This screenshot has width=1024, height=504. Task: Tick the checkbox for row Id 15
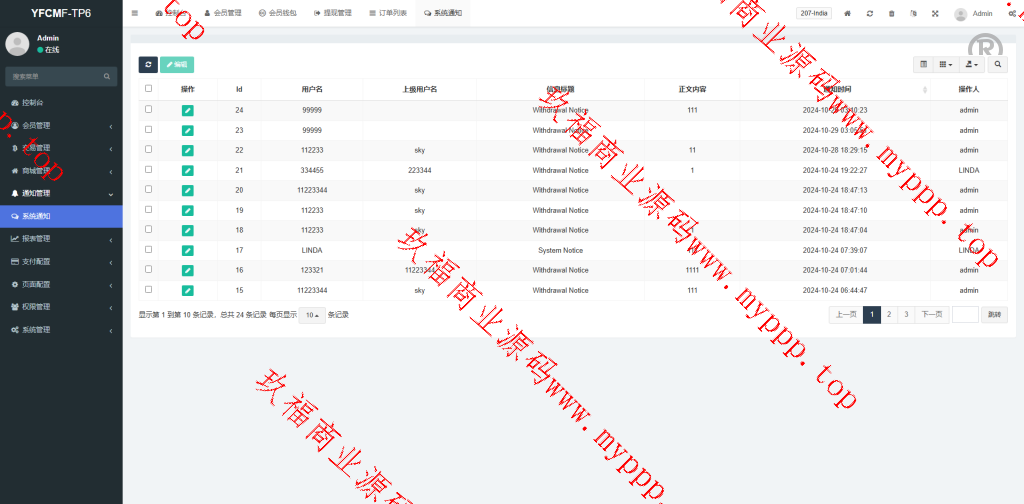(149, 289)
